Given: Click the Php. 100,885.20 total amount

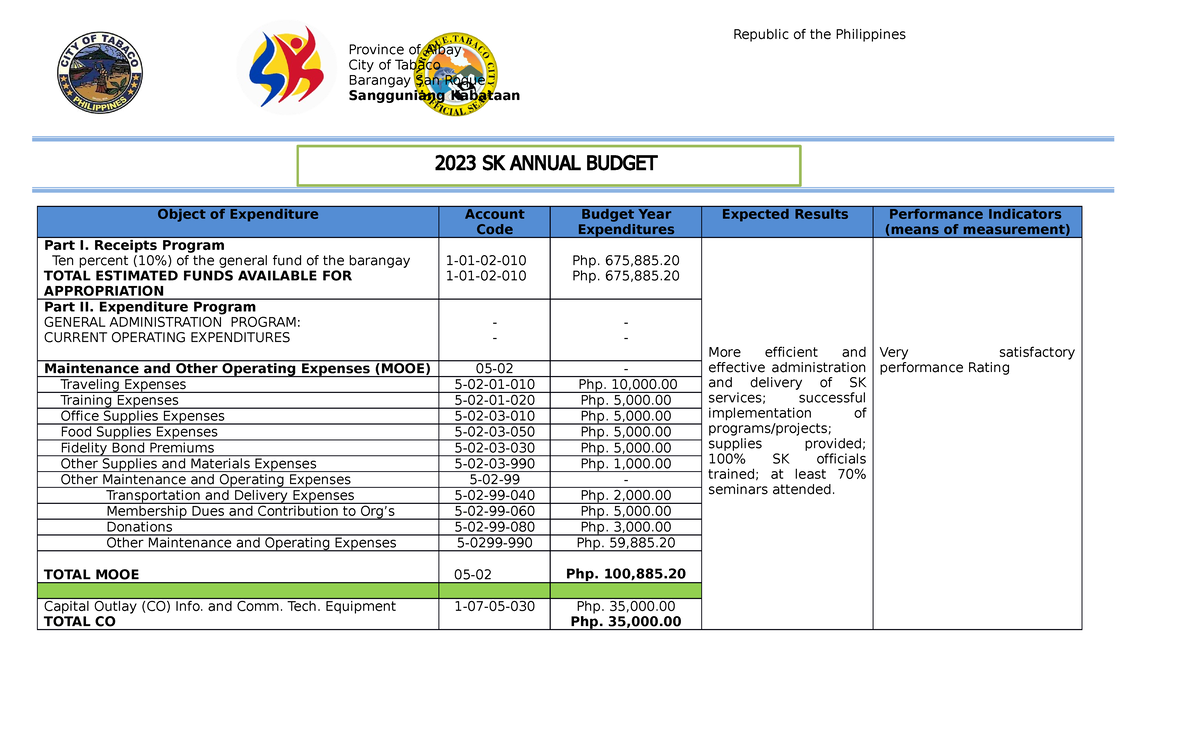Looking at the screenshot, I should point(625,574).
